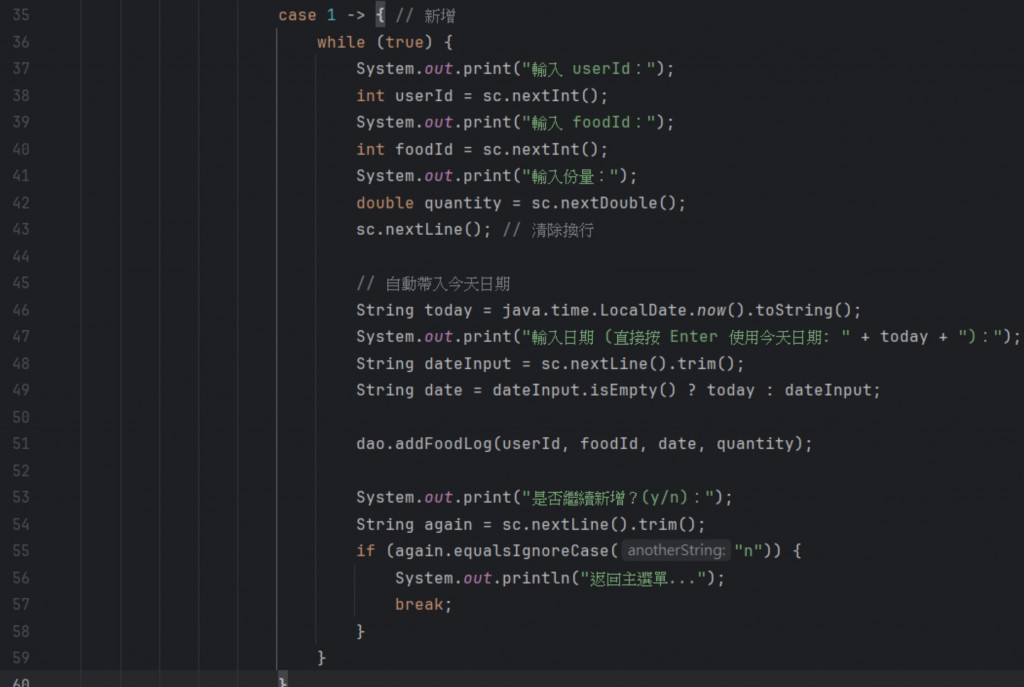1024x687 pixels.
Task: Click the '新增' comment on line 35
Action: 440,16
